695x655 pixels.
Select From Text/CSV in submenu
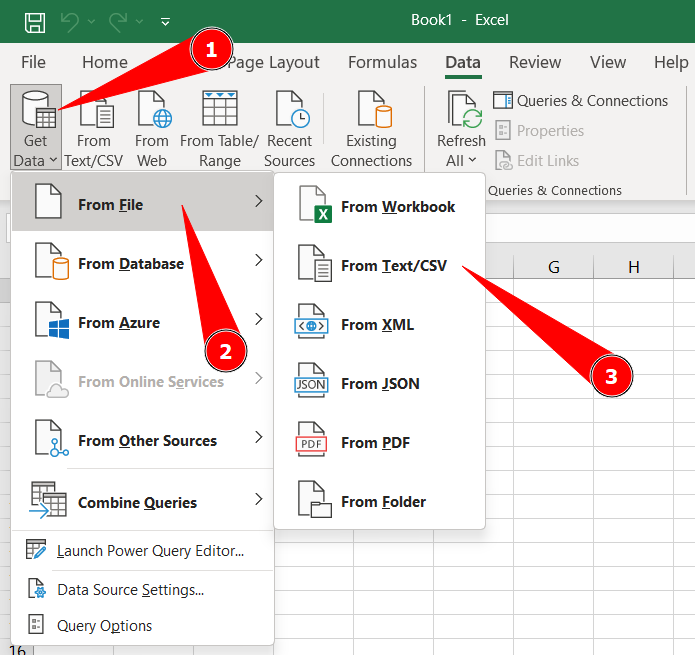click(380, 264)
